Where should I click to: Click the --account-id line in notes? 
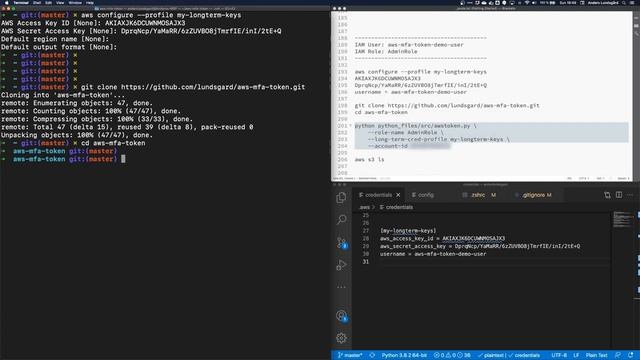pos(409,146)
